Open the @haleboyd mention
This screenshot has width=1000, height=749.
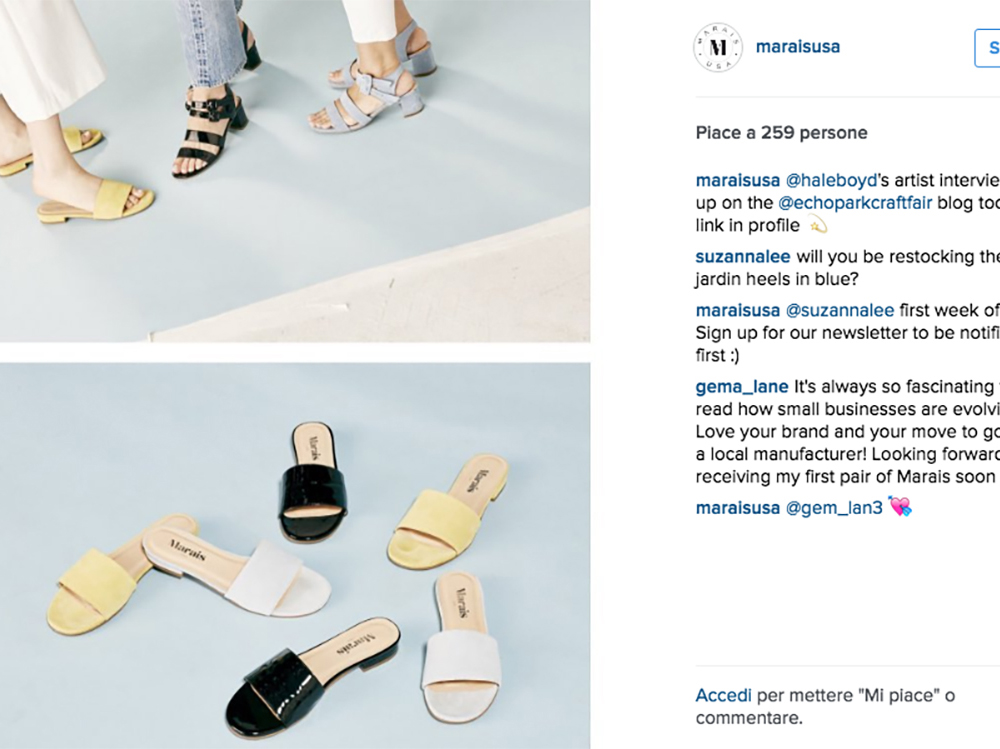[831, 181]
